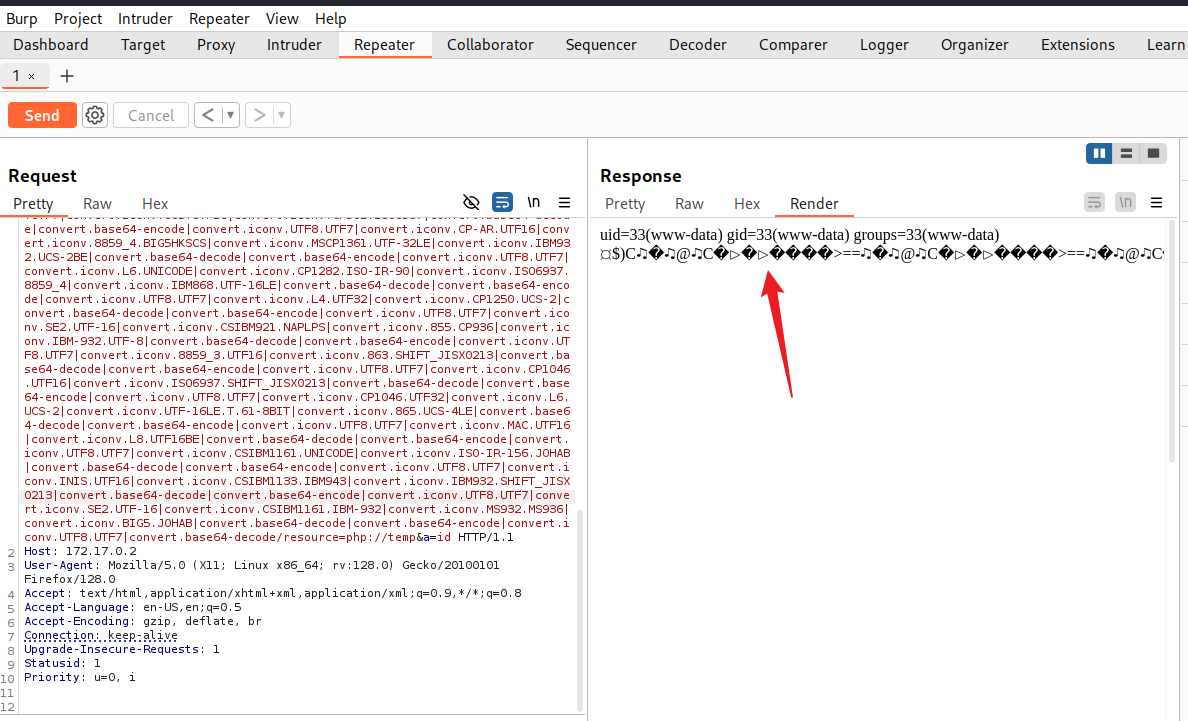Open request settings gear

[95, 115]
